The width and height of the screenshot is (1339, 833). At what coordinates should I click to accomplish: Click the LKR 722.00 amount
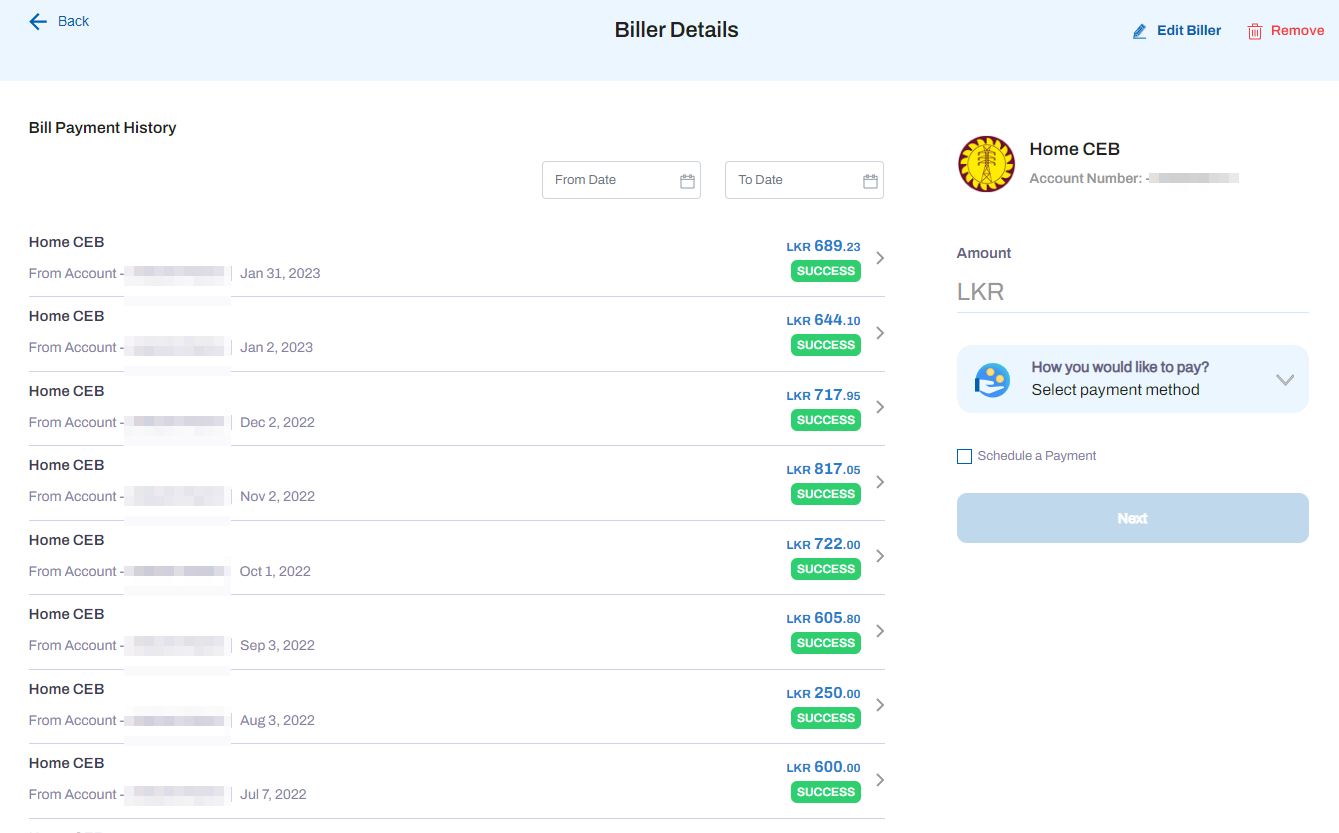823,544
